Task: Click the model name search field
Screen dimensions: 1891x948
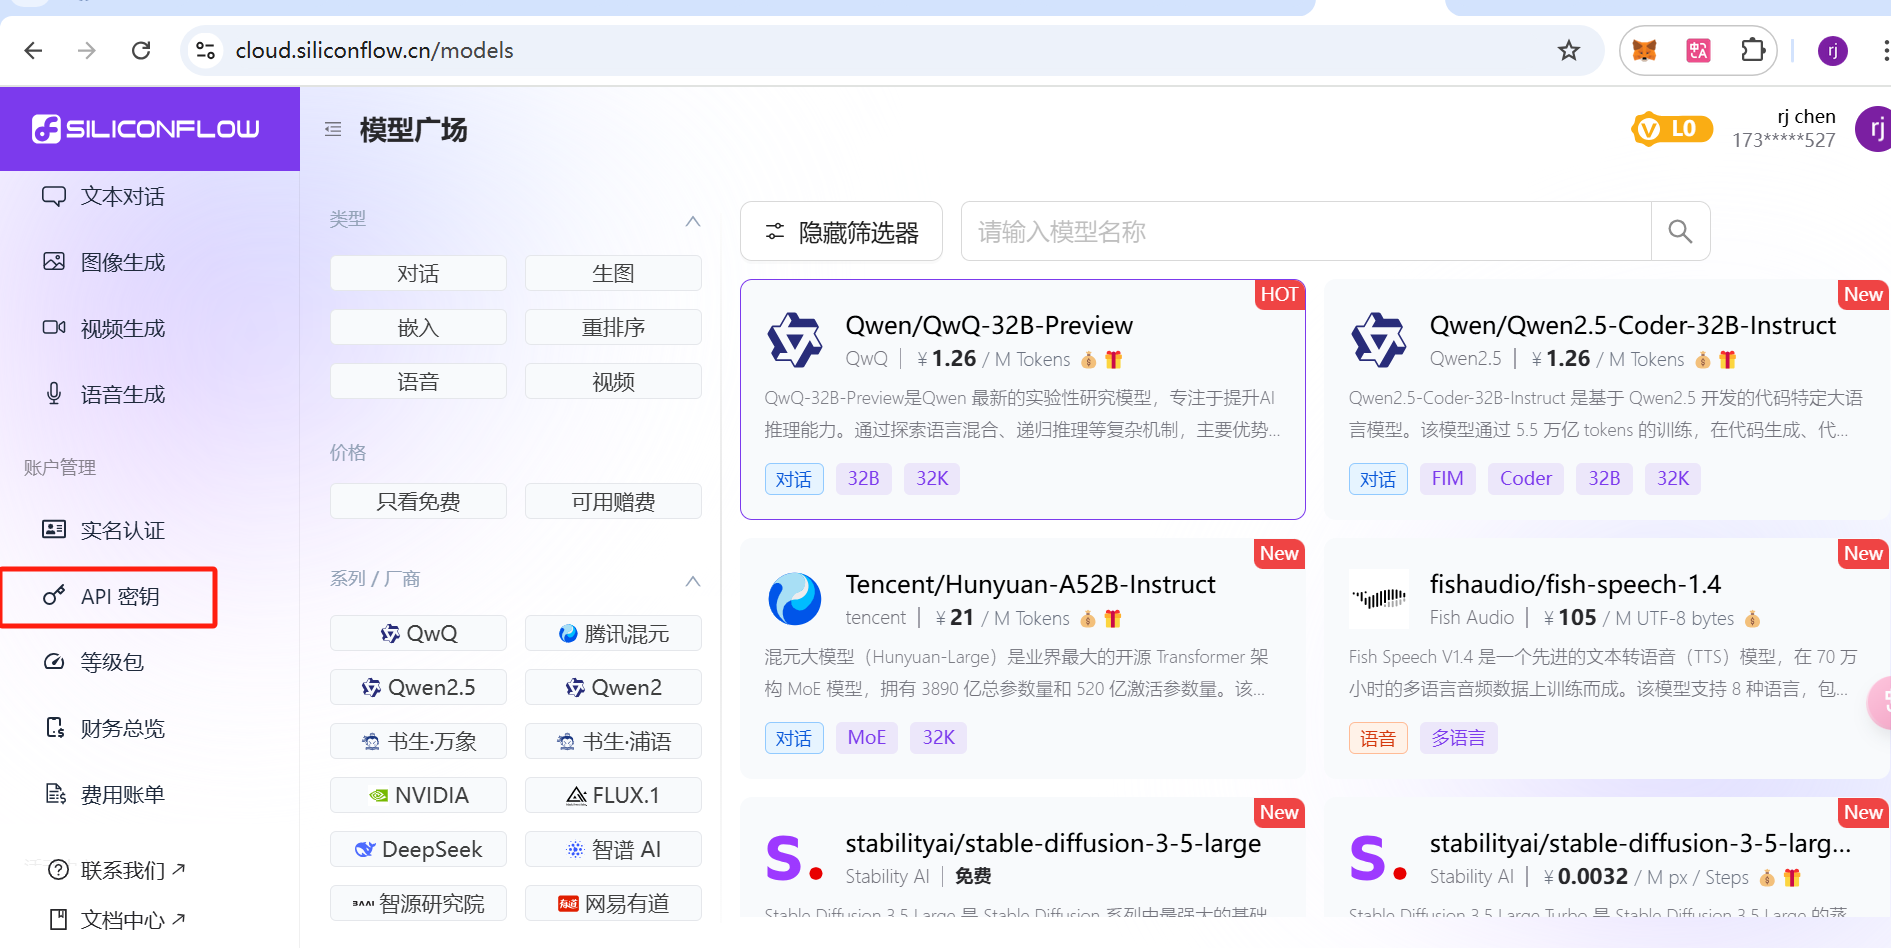Action: pyautogui.click(x=1305, y=232)
